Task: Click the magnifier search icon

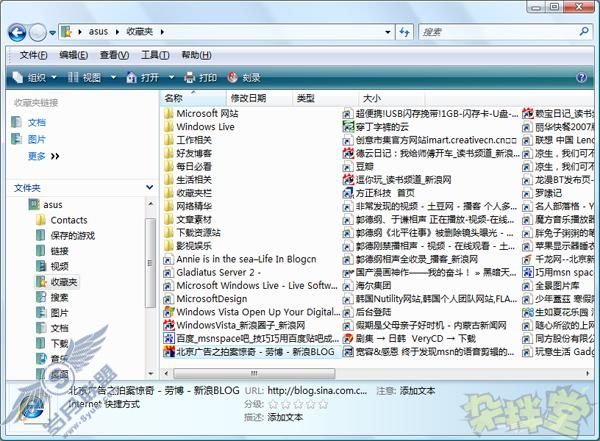Action: [x=584, y=31]
